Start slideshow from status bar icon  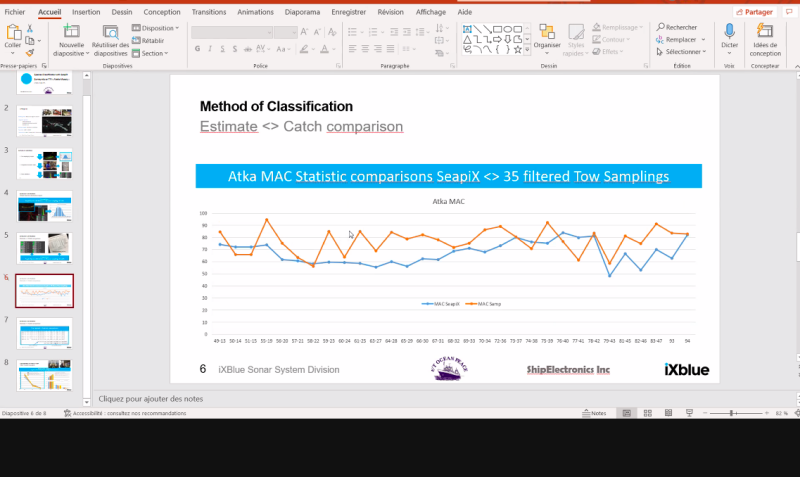click(689, 413)
